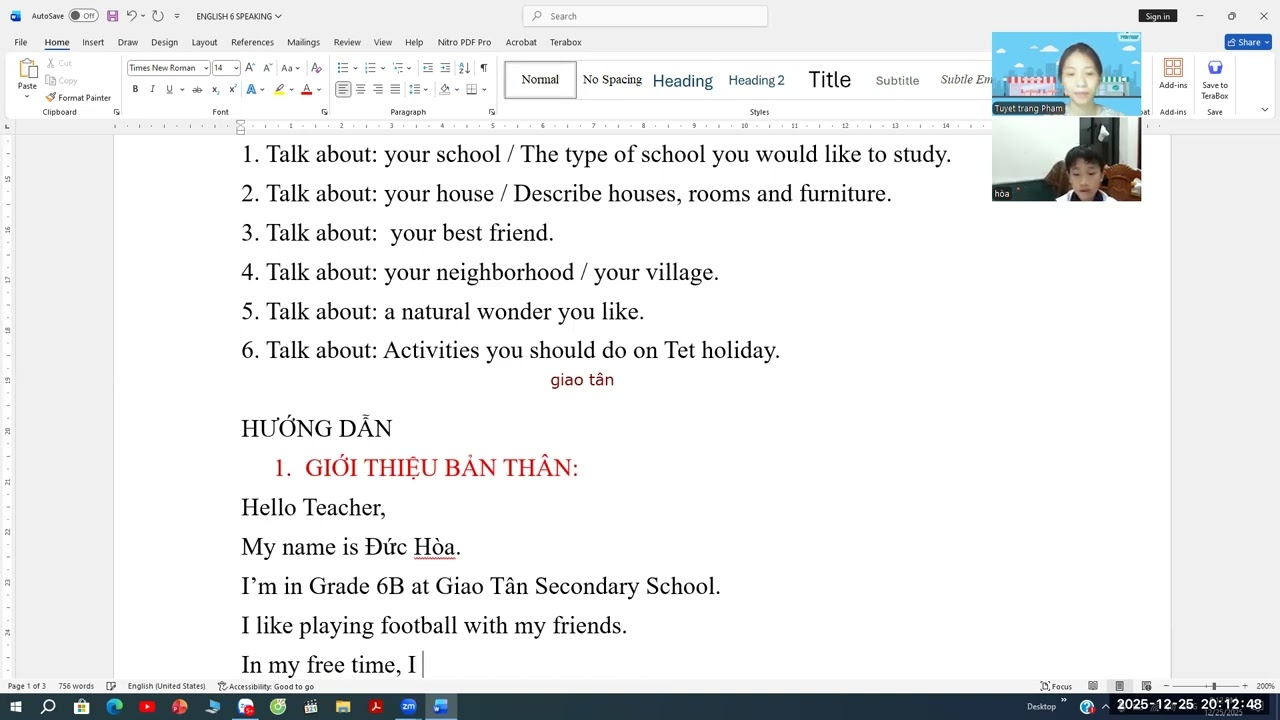
Task: Apply strikethrough formatting
Action: 197,90
